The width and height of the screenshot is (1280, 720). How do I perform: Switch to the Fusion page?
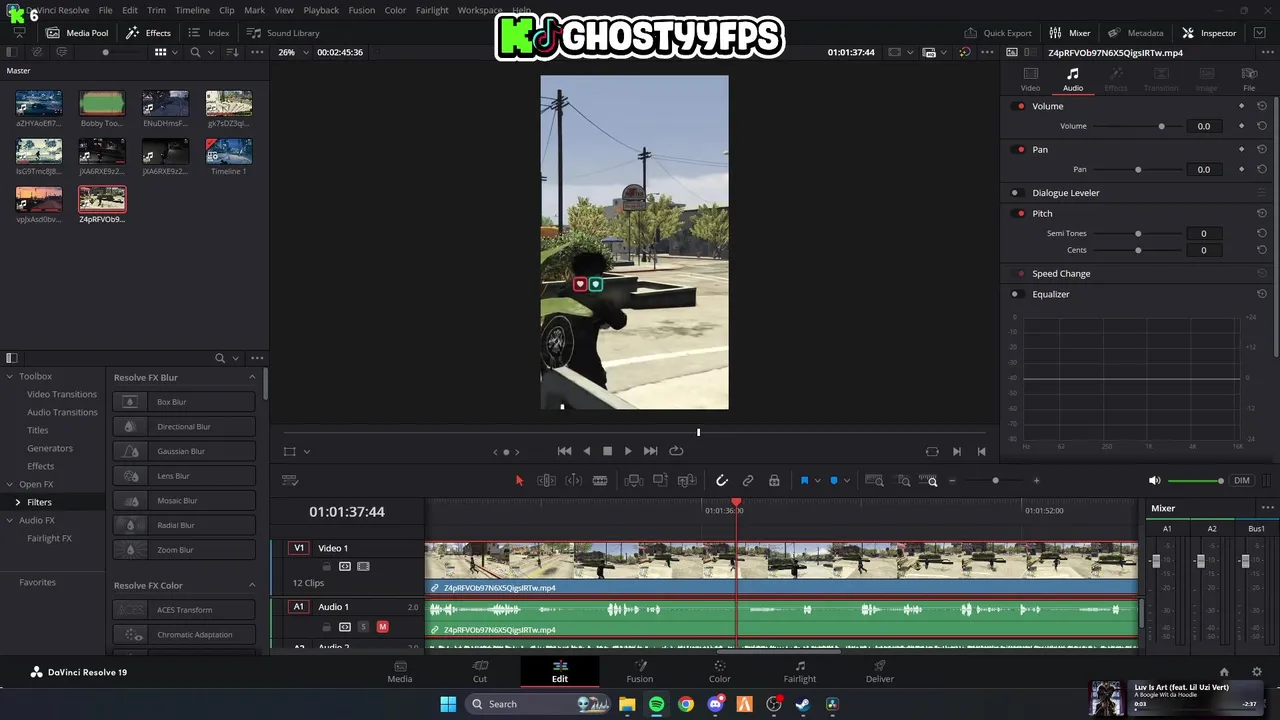coord(640,671)
